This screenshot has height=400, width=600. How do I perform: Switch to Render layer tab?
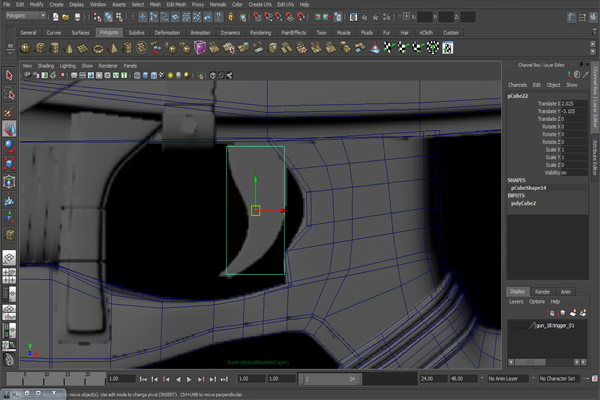coord(542,292)
